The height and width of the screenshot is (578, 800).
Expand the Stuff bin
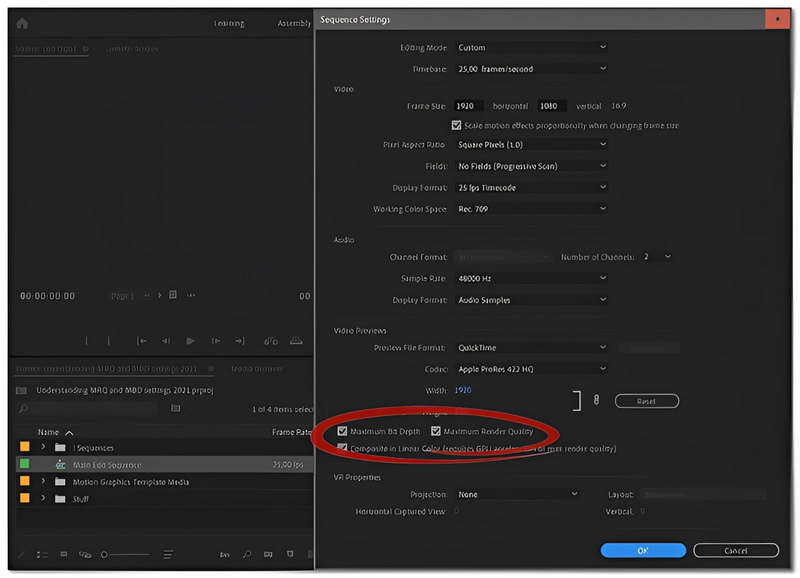click(43, 498)
